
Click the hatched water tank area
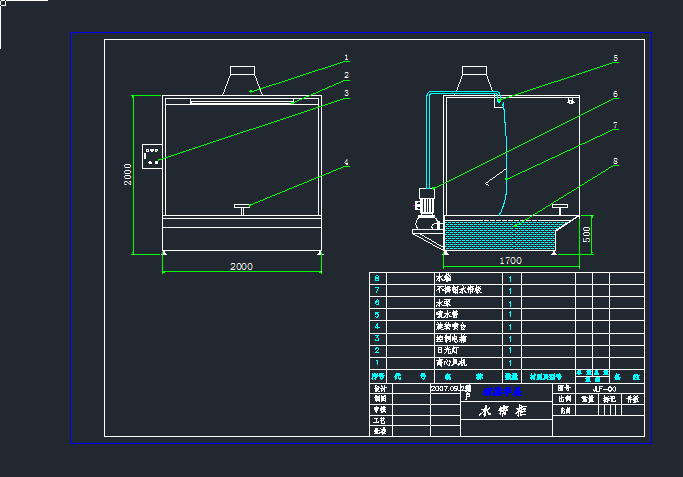click(498, 236)
